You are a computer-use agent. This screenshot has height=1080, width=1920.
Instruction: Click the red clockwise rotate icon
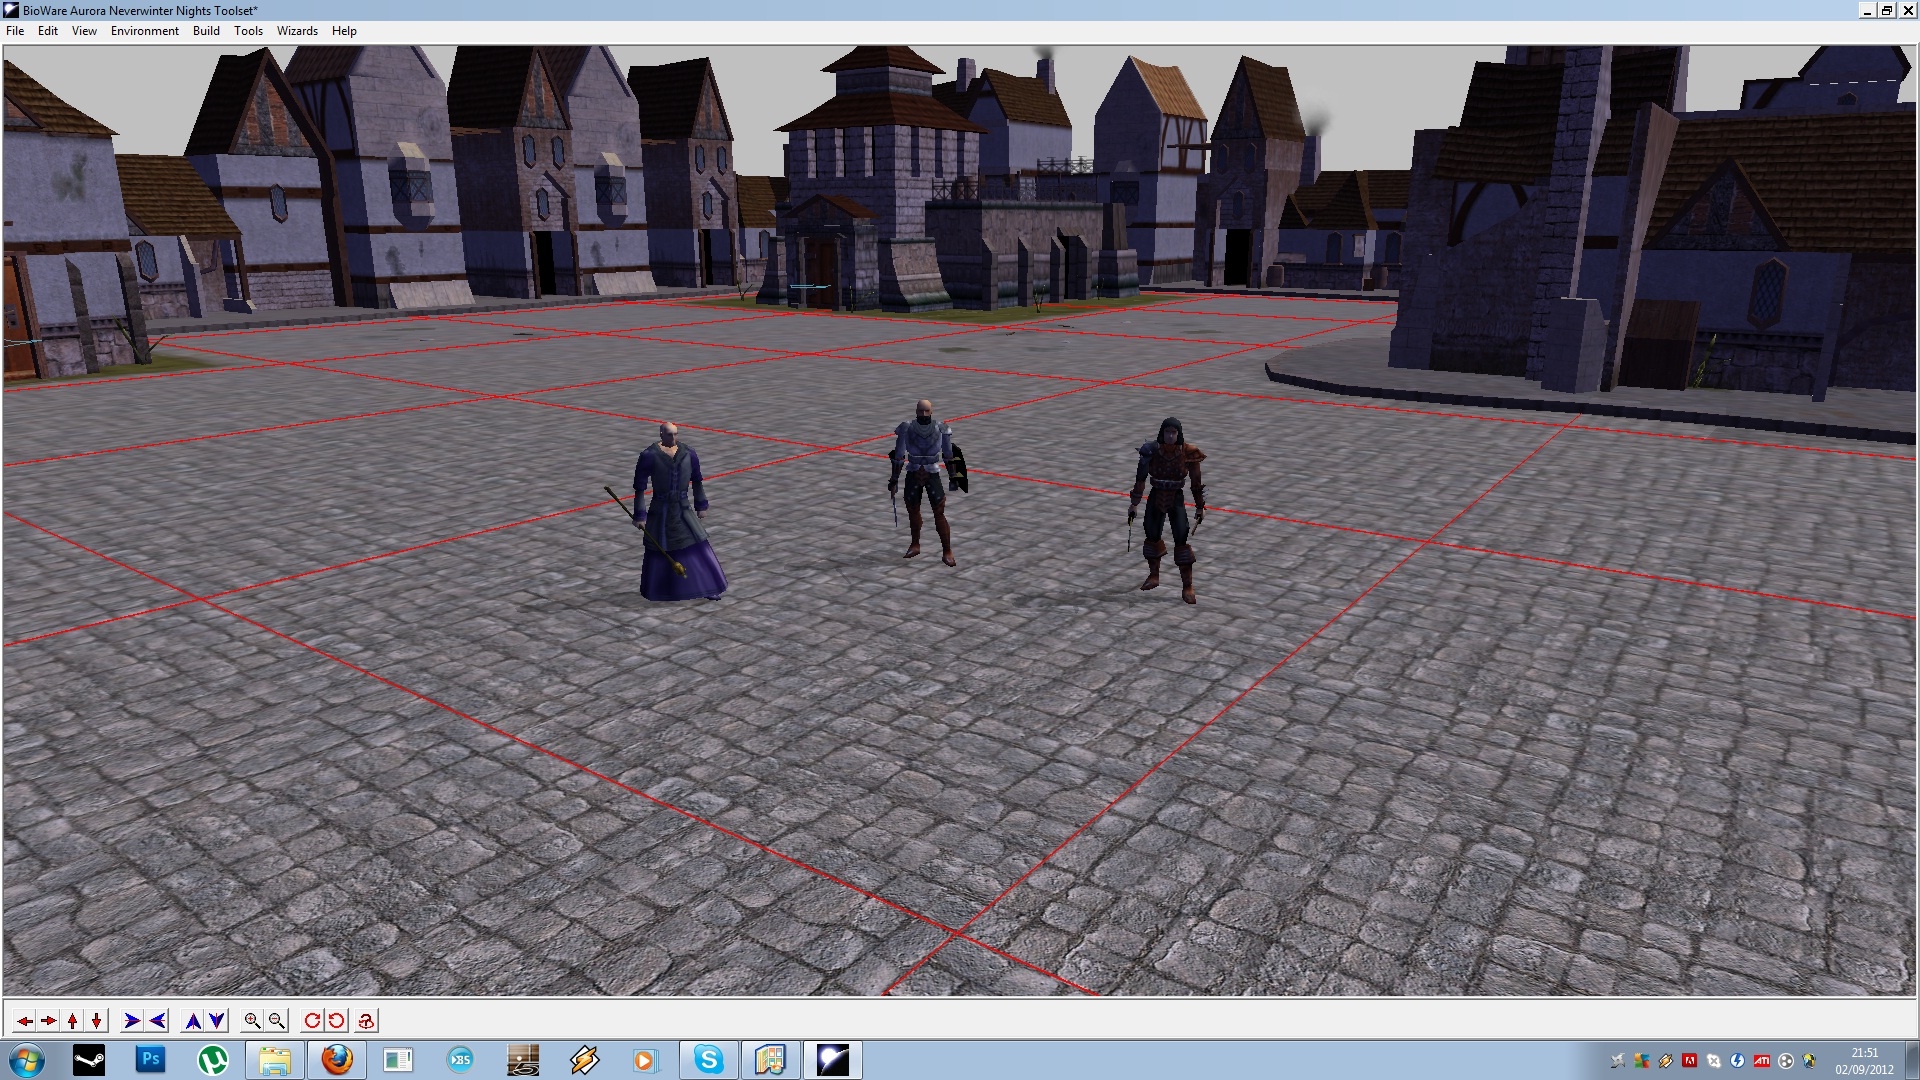tap(312, 1021)
